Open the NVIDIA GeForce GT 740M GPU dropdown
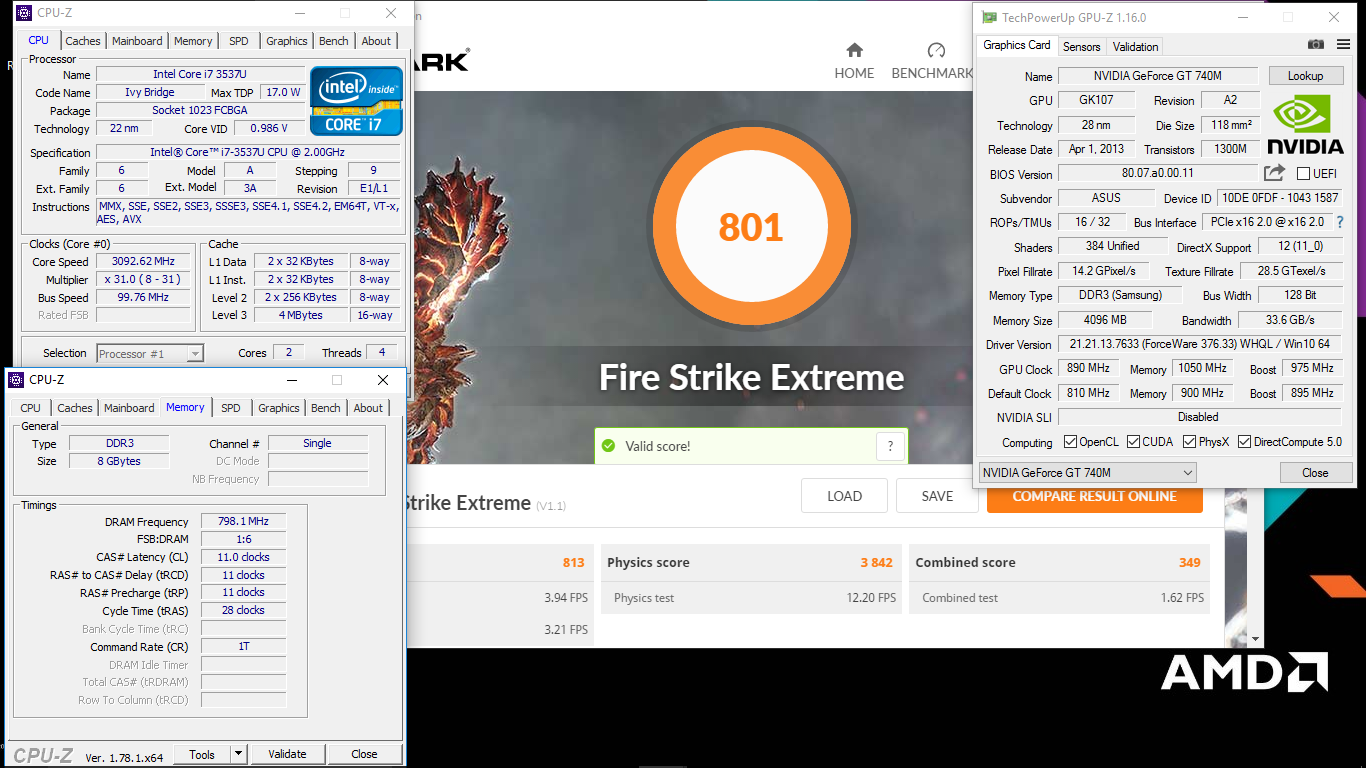This screenshot has width=1366, height=768. pos(1088,473)
